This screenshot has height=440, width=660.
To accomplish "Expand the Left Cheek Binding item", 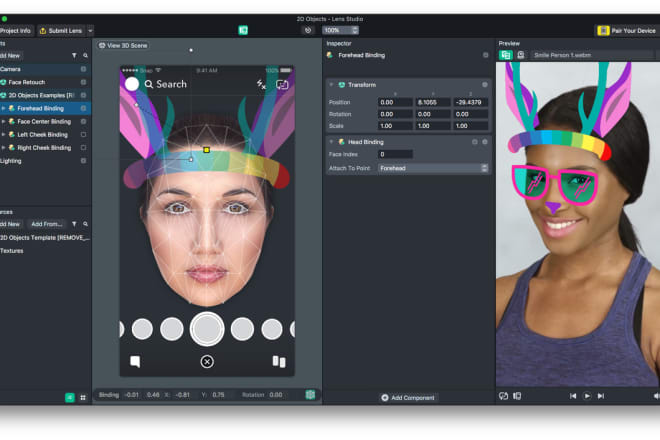I will point(3,134).
